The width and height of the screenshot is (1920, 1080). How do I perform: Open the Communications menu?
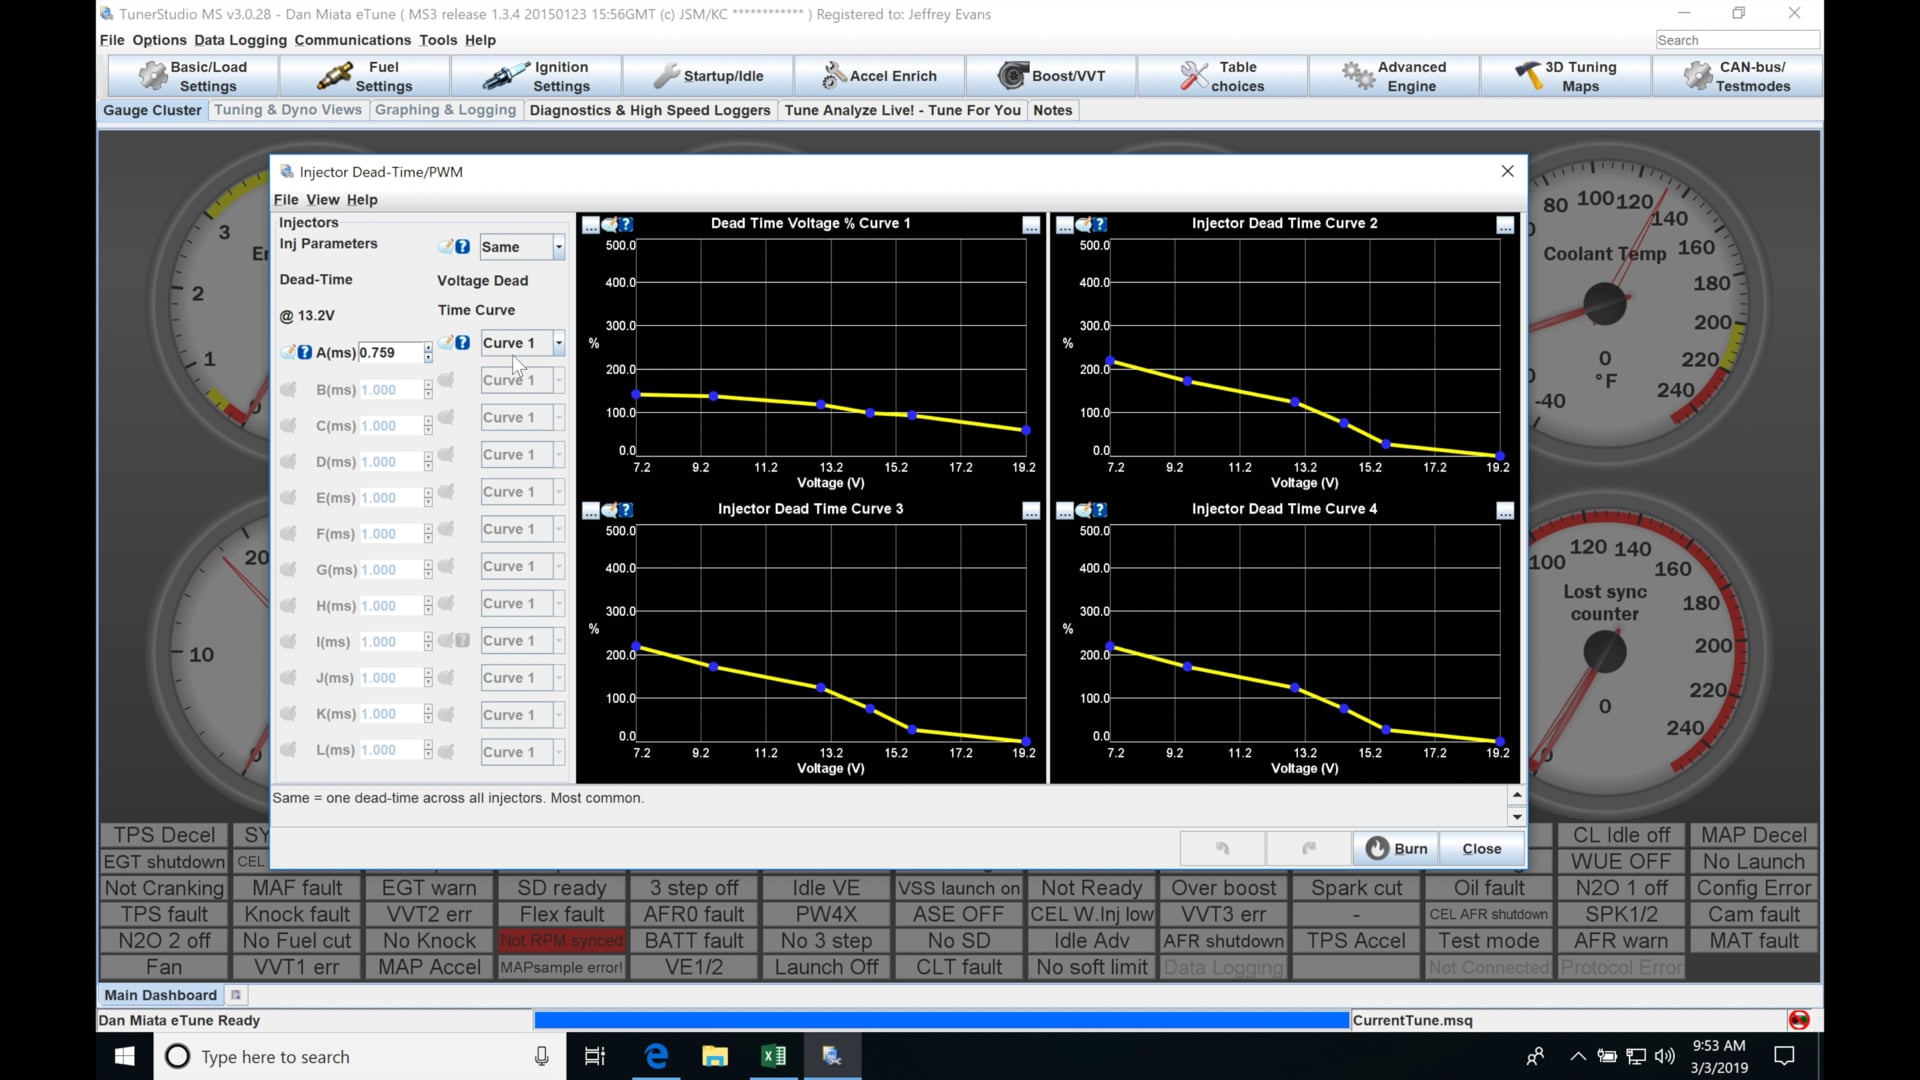coord(352,40)
